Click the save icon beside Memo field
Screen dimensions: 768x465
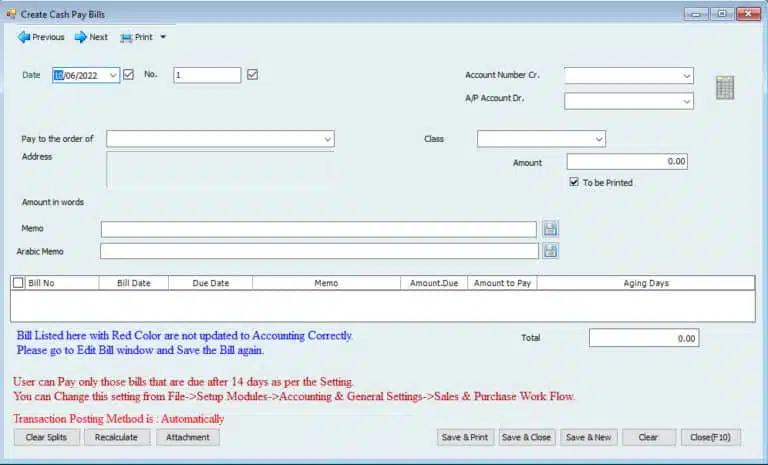pyautogui.click(x=550, y=229)
